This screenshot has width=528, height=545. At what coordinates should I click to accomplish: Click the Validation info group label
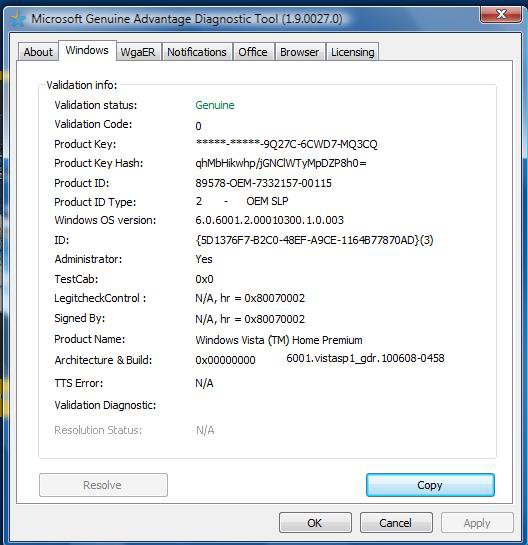tap(82, 85)
